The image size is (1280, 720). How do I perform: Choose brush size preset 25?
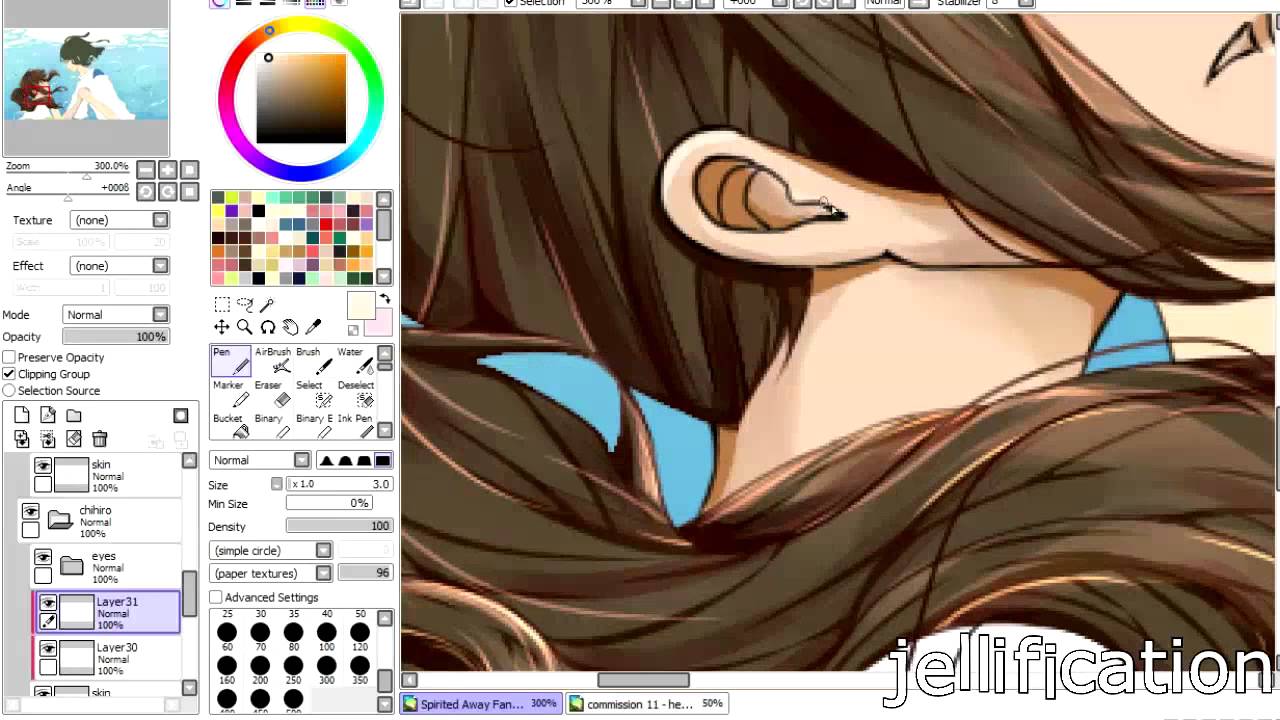pyautogui.click(x=227, y=614)
